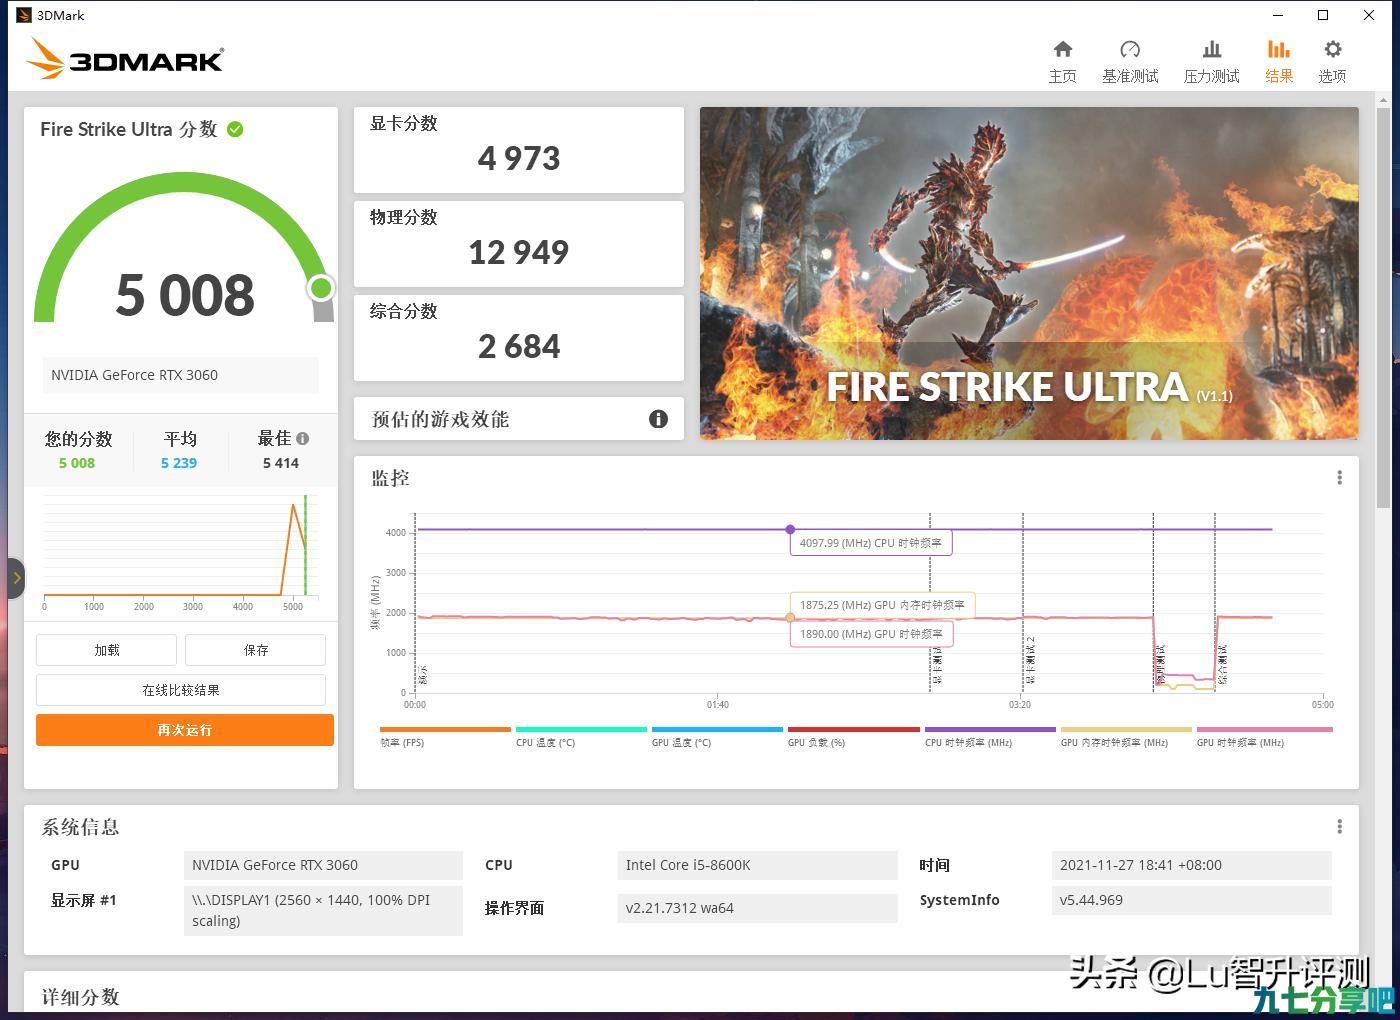Click the Fire Strike Ultra banner image
This screenshot has width=1400, height=1020.
pyautogui.click(x=1029, y=273)
